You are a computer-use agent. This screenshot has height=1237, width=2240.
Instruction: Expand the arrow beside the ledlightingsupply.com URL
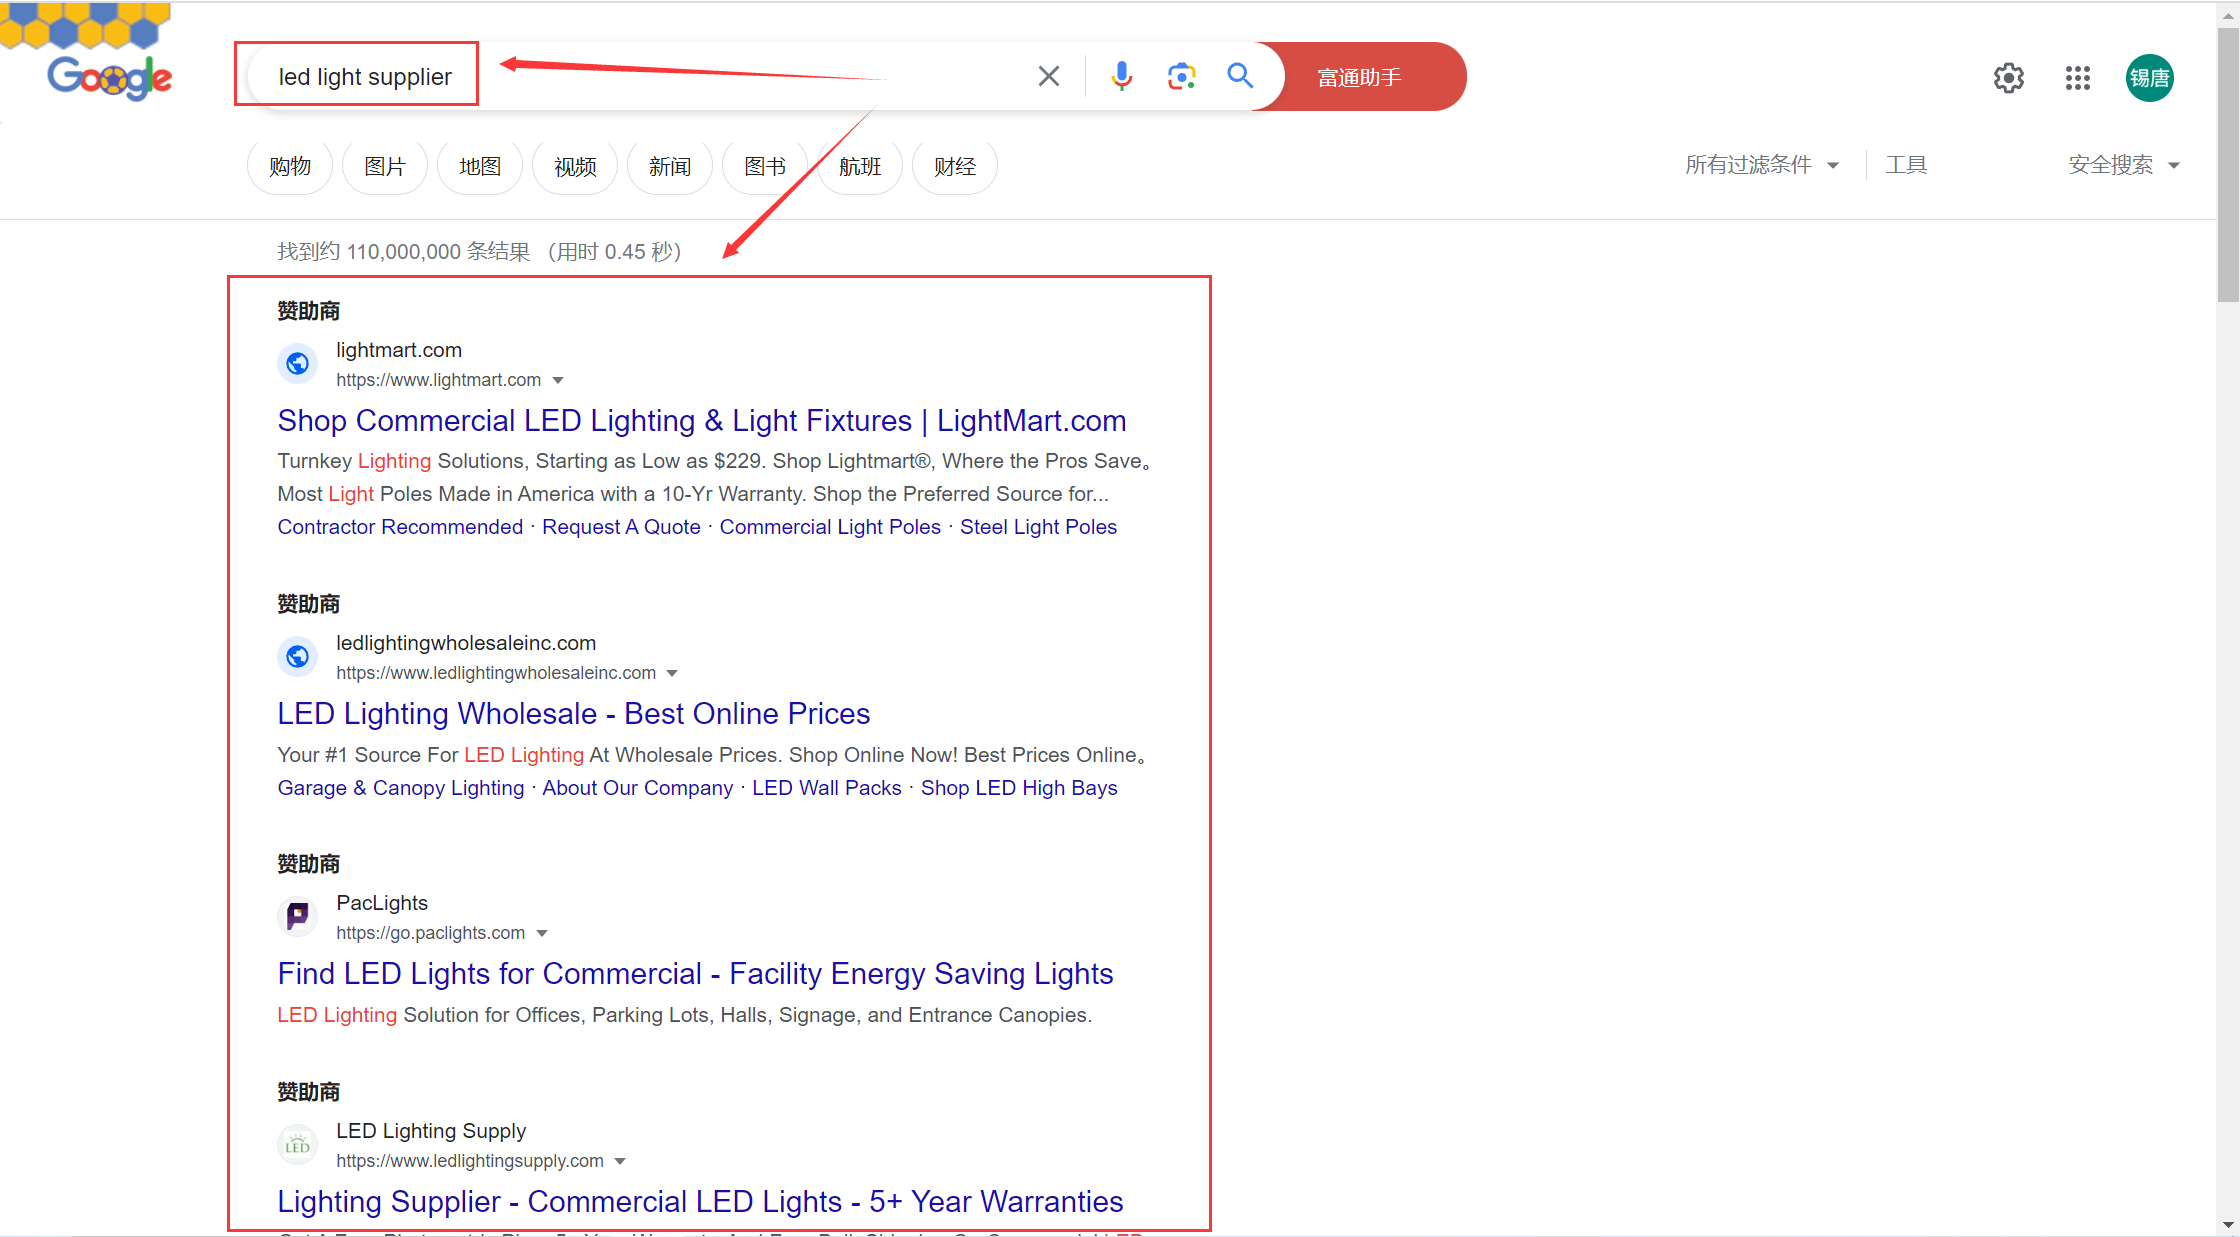pos(620,1162)
